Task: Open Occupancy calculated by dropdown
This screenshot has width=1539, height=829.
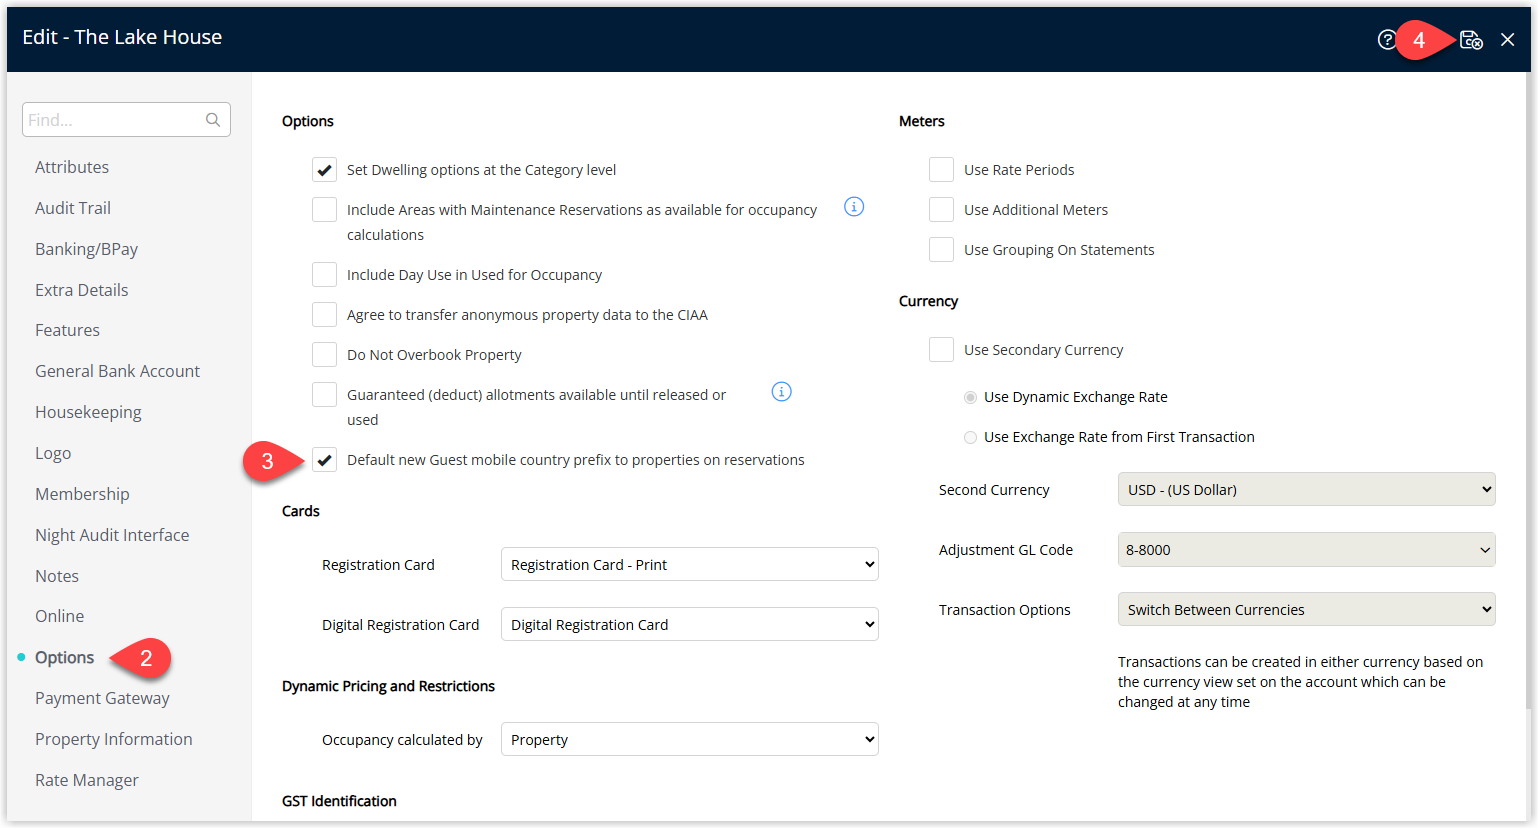Action: tap(689, 740)
